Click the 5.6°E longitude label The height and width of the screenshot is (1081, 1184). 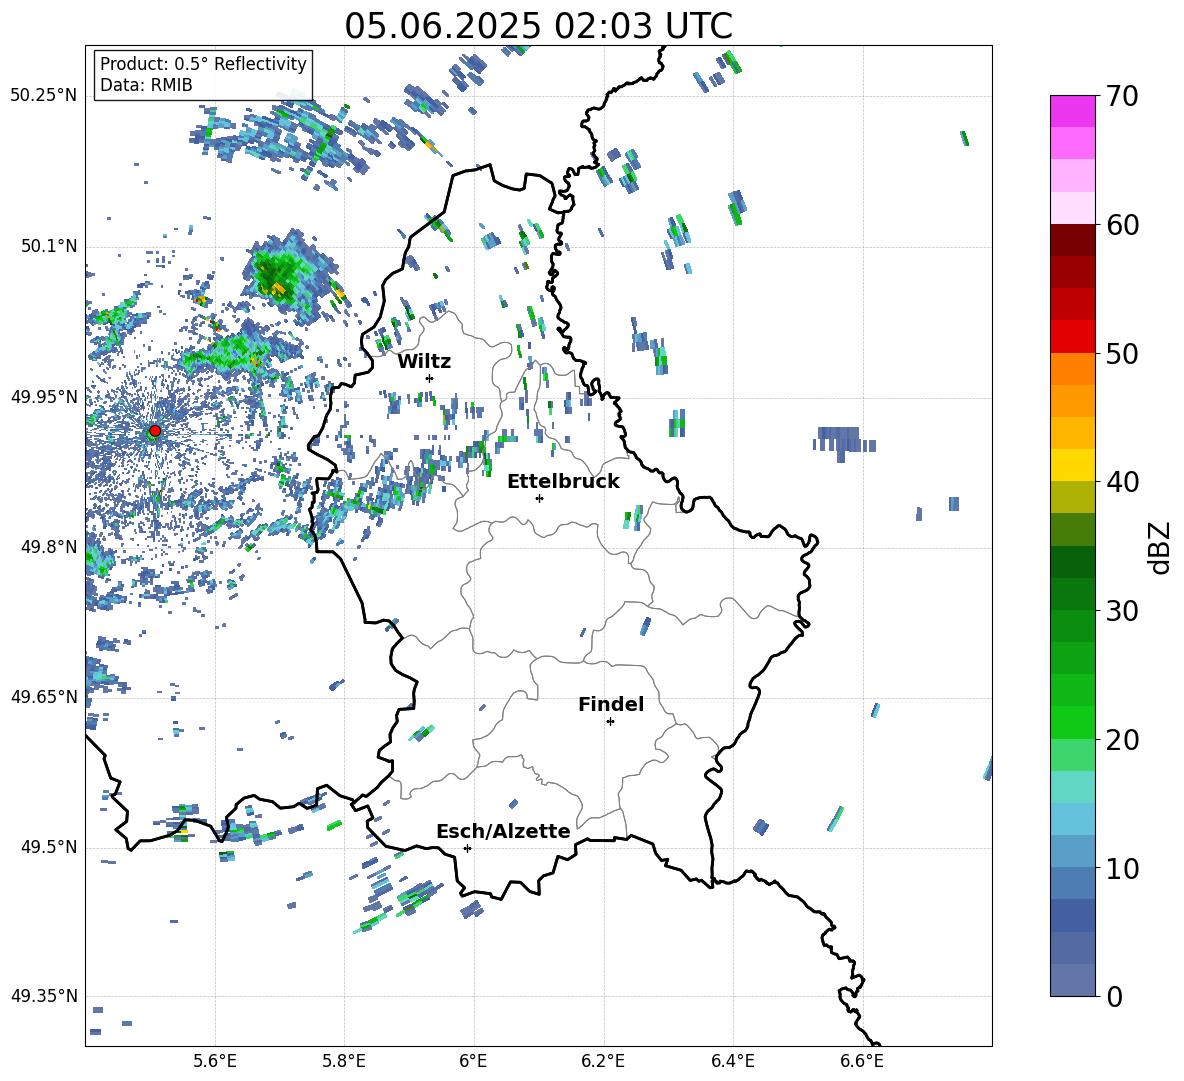tap(215, 1061)
